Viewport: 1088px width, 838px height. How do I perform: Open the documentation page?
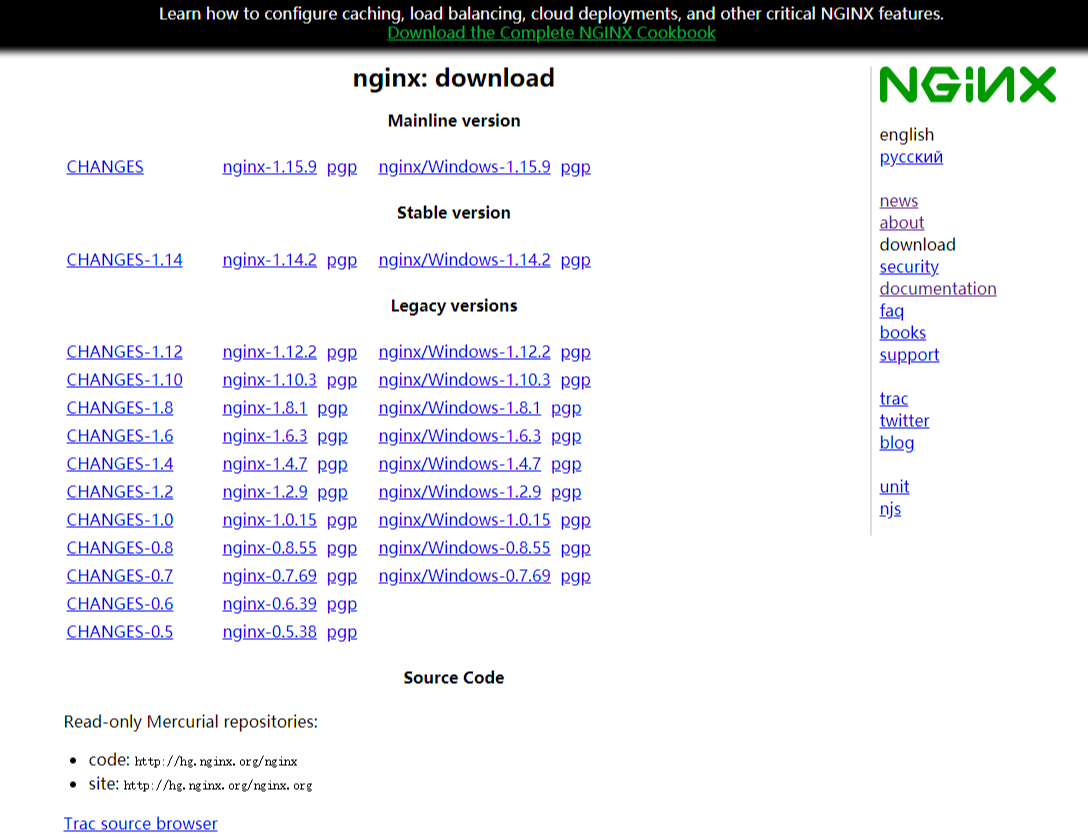click(937, 288)
